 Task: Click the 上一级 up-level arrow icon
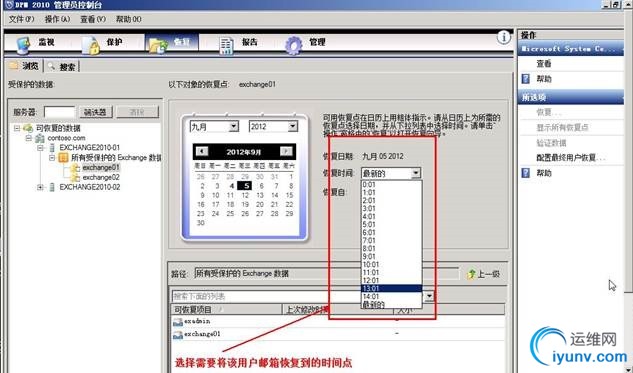point(471,275)
